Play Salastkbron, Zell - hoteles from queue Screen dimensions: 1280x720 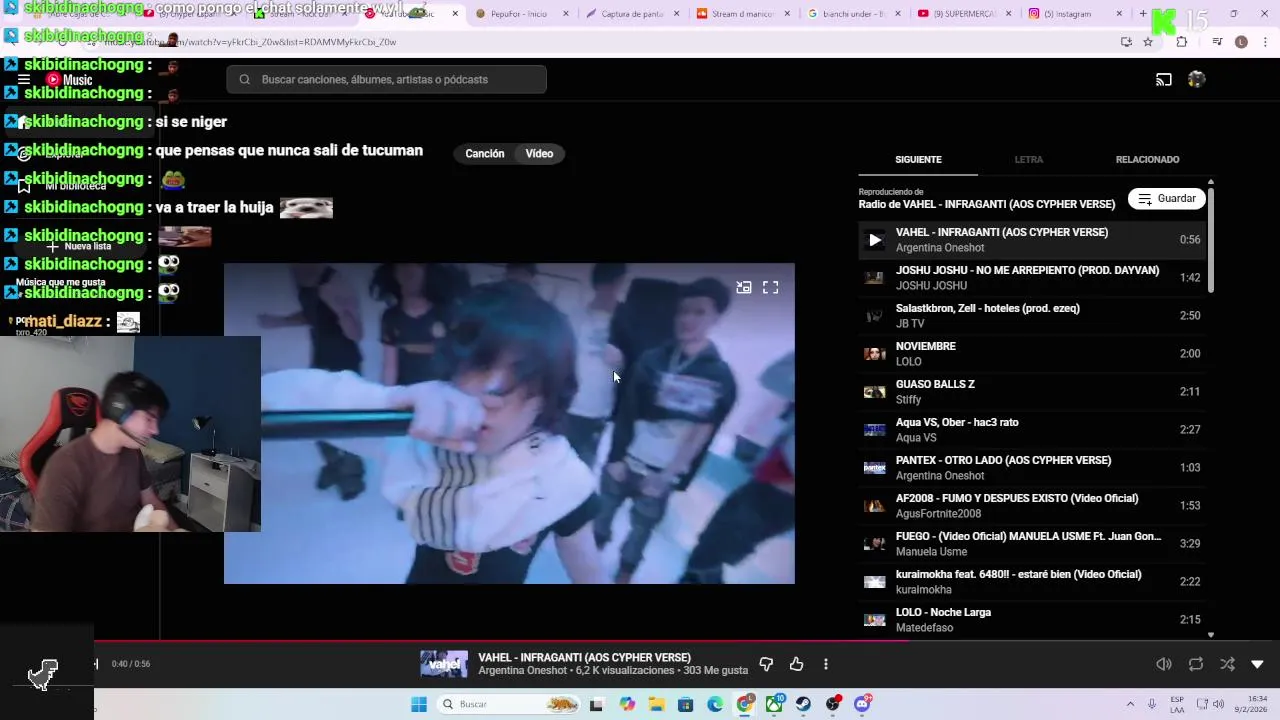pos(1031,316)
